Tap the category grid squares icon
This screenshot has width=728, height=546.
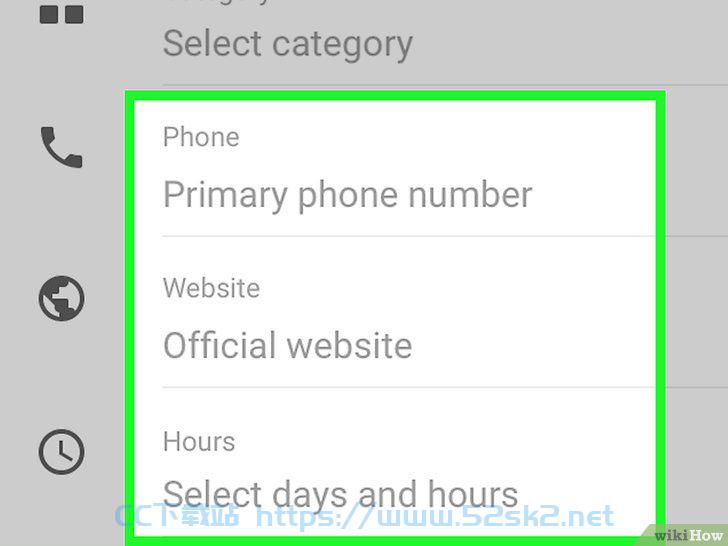click(62, 14)
